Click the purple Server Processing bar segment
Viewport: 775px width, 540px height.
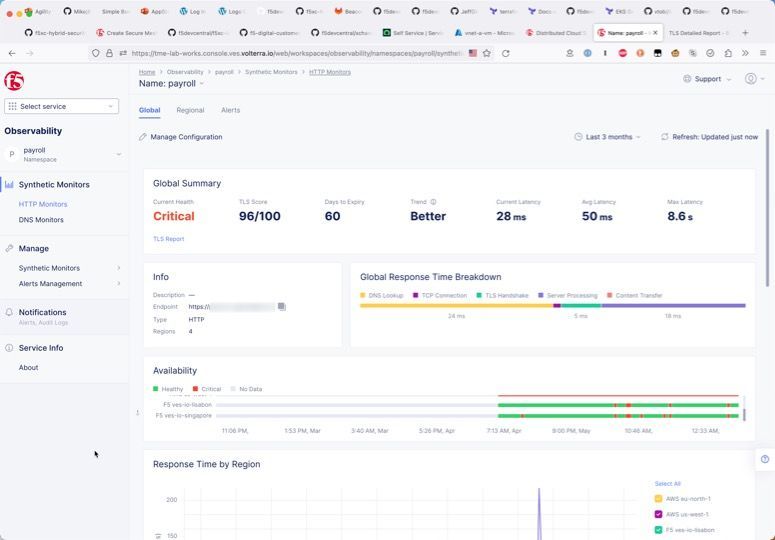coord(673,306)
